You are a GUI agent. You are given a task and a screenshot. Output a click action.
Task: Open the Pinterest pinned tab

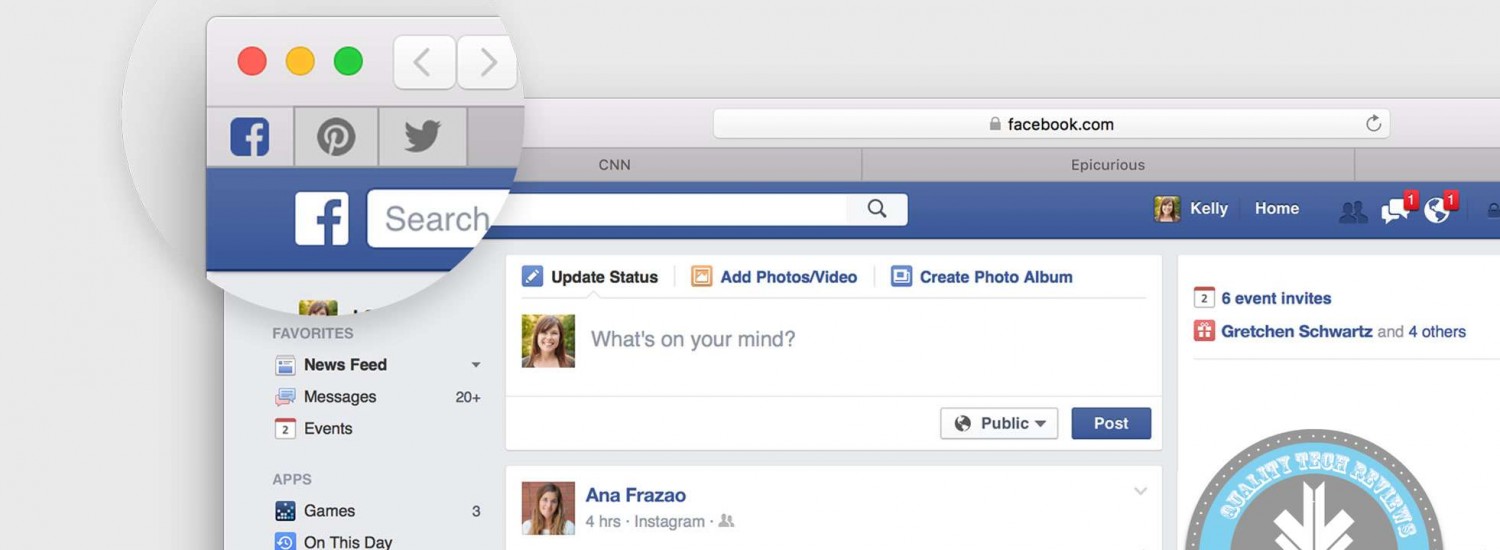pyautogui.click(x=336, y=137)
